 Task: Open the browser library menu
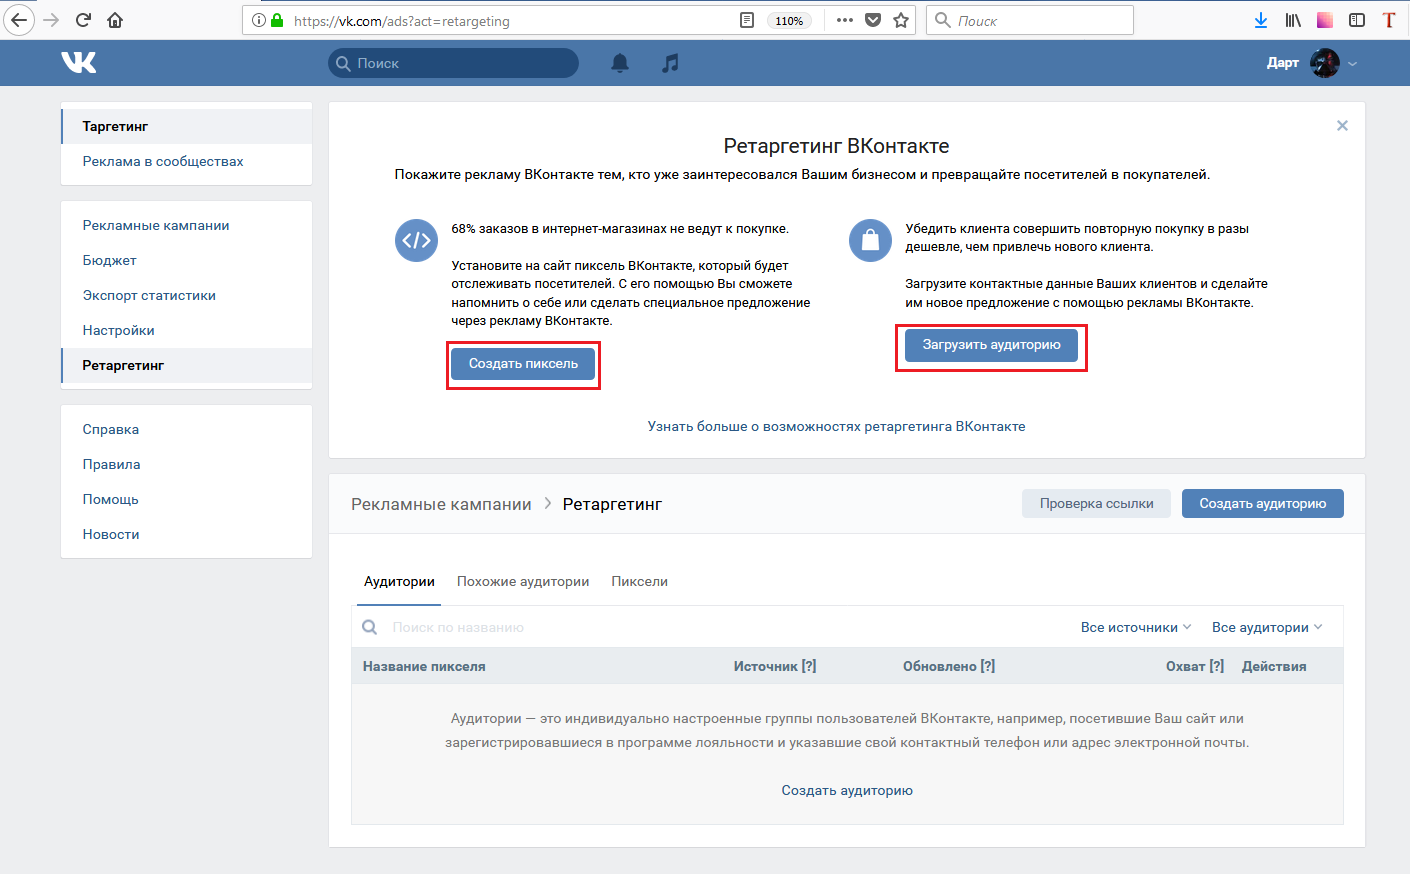click(x=1293, y=20)
